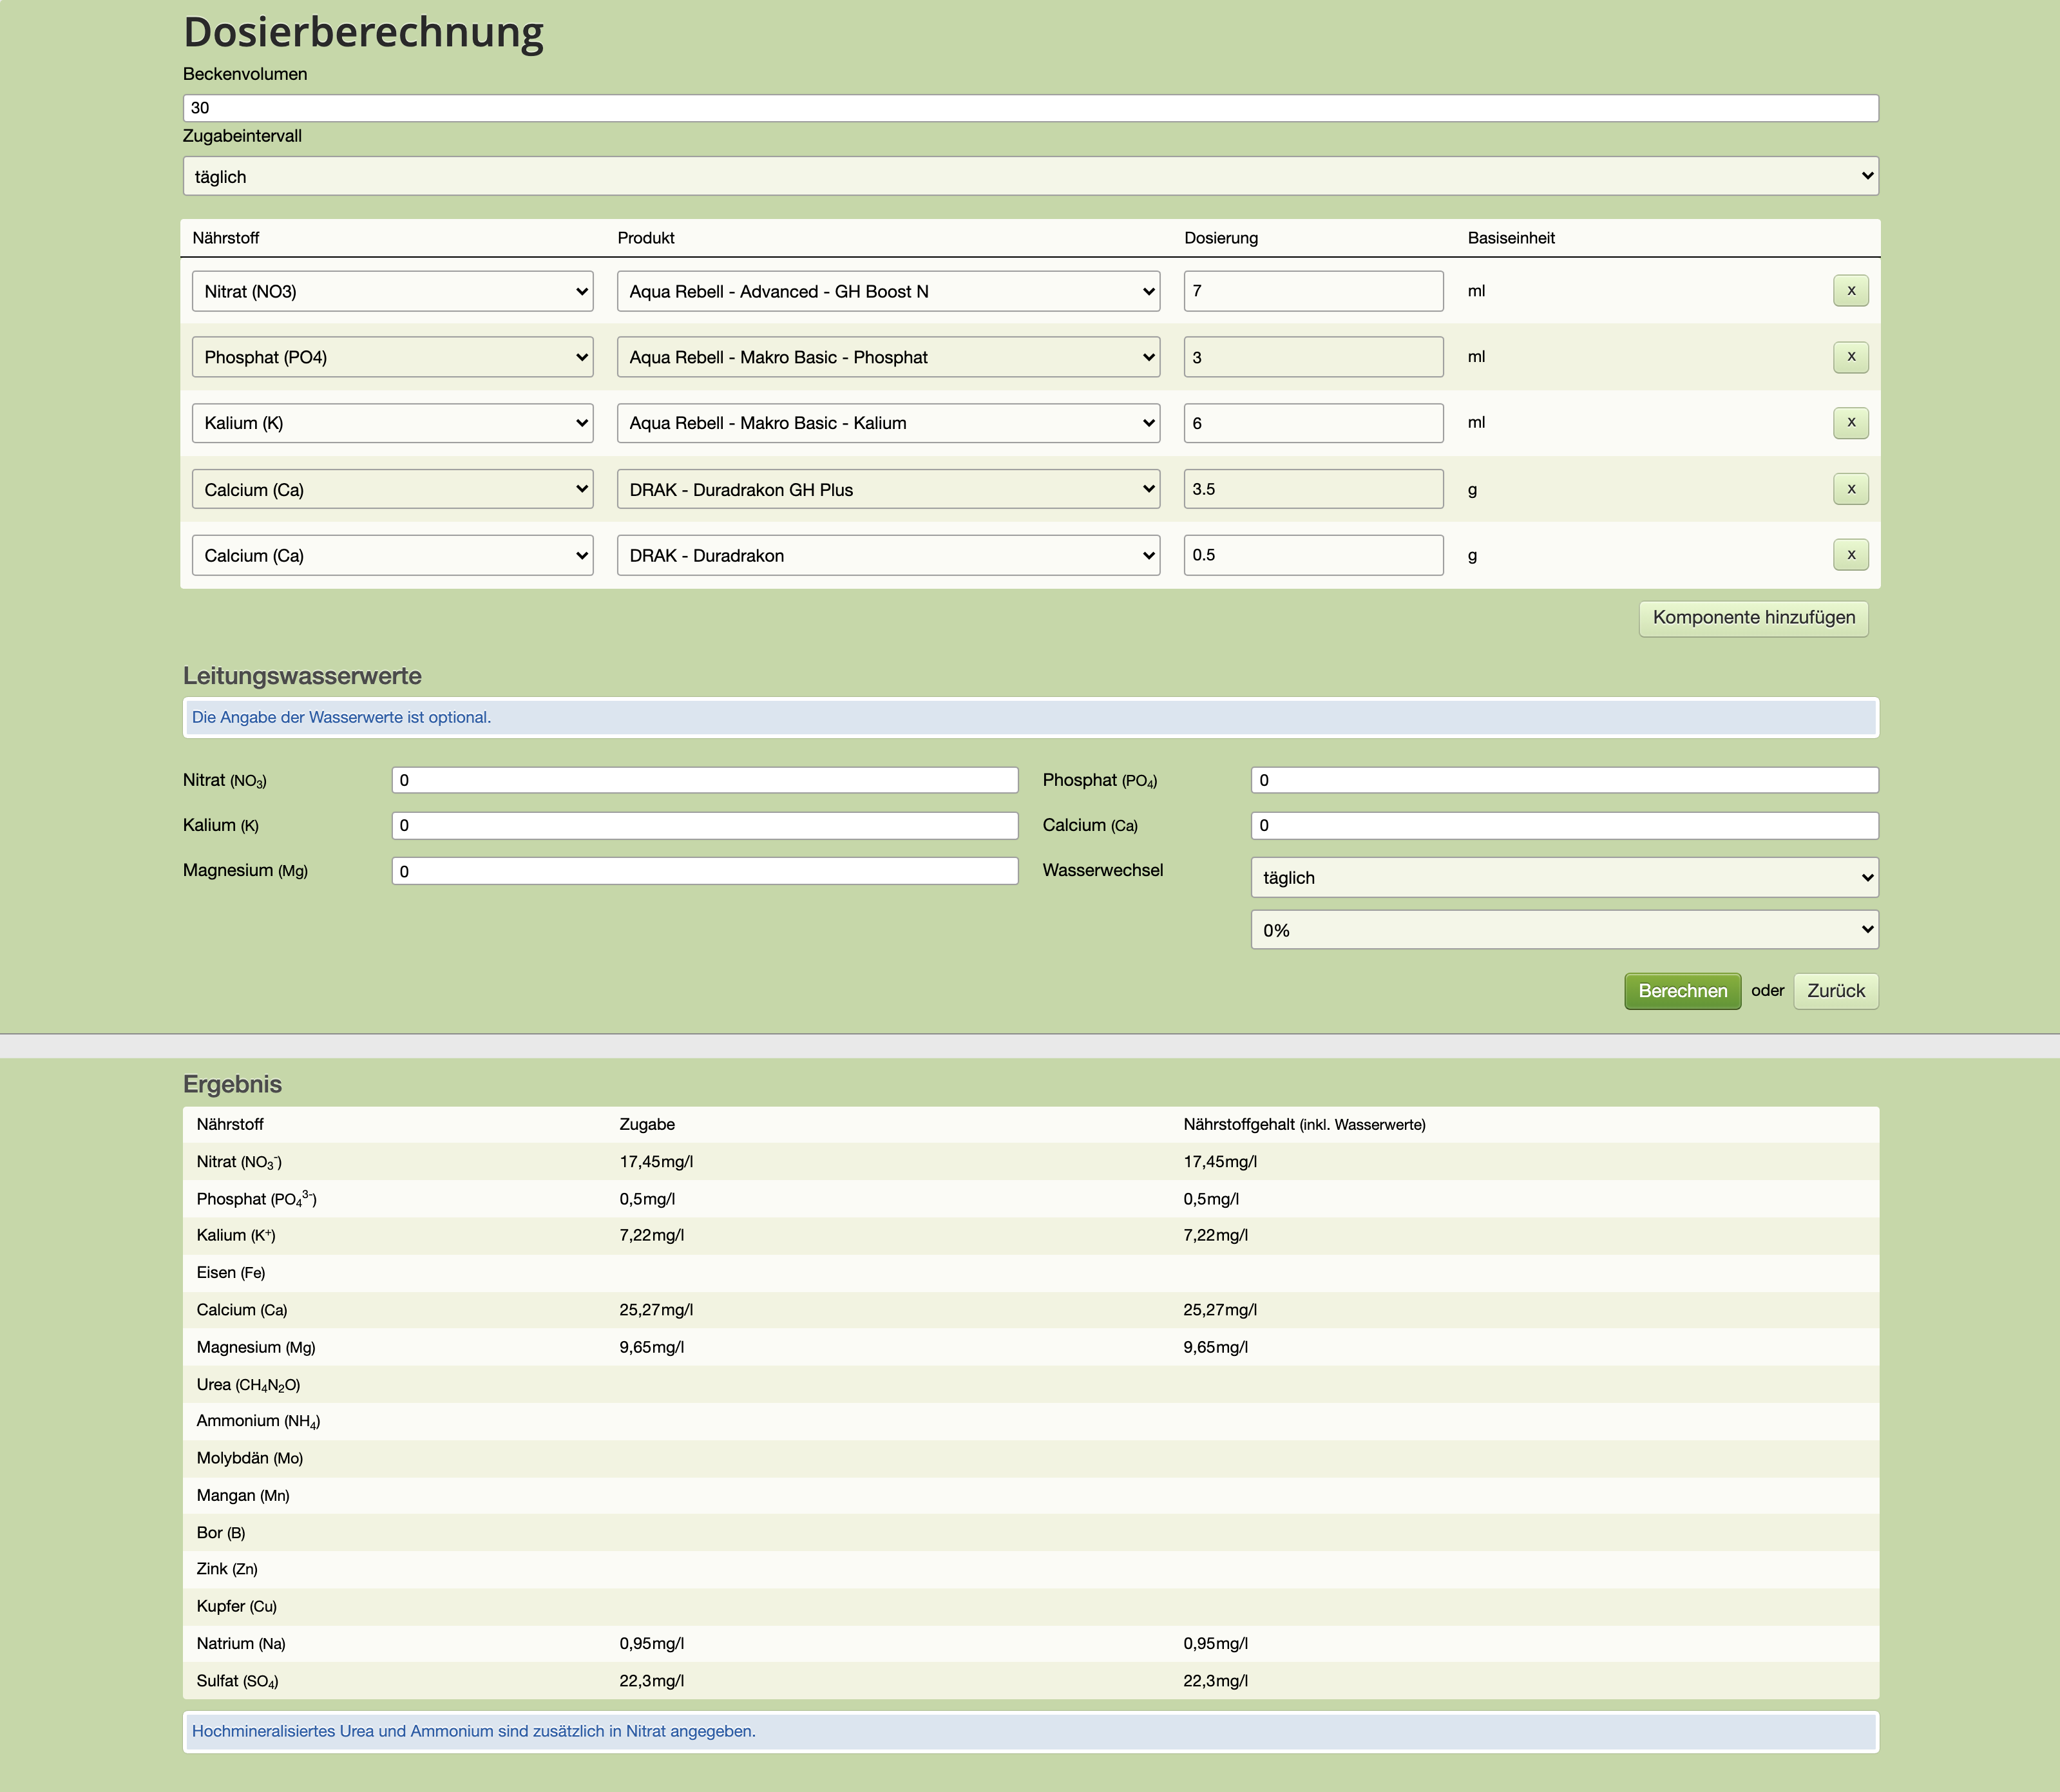Screen dimensions: 2060x1792
Task: Click the Dosierung column header
Action: point(1221,238)
